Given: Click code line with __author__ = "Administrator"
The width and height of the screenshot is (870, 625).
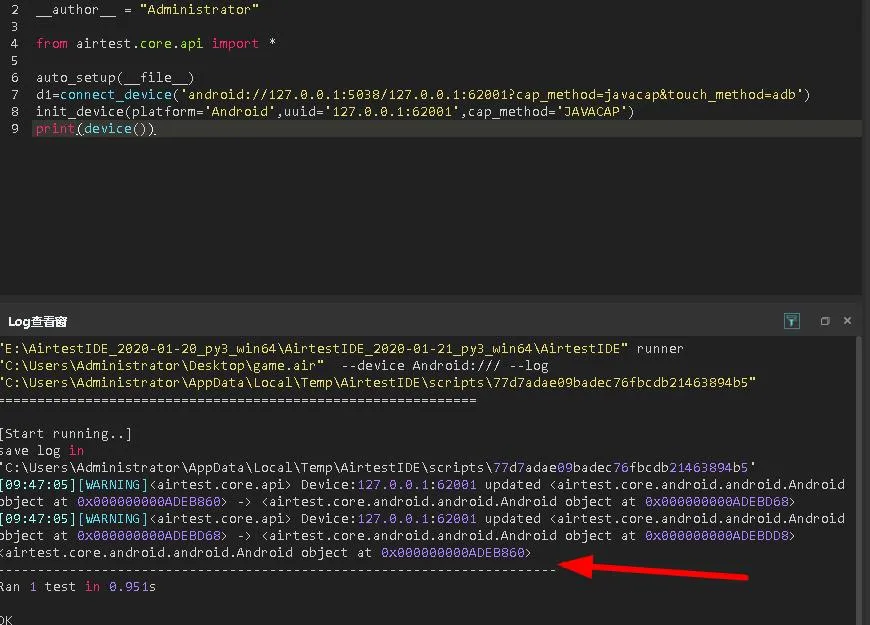Looking at the screenshot, I should [147, 9].
